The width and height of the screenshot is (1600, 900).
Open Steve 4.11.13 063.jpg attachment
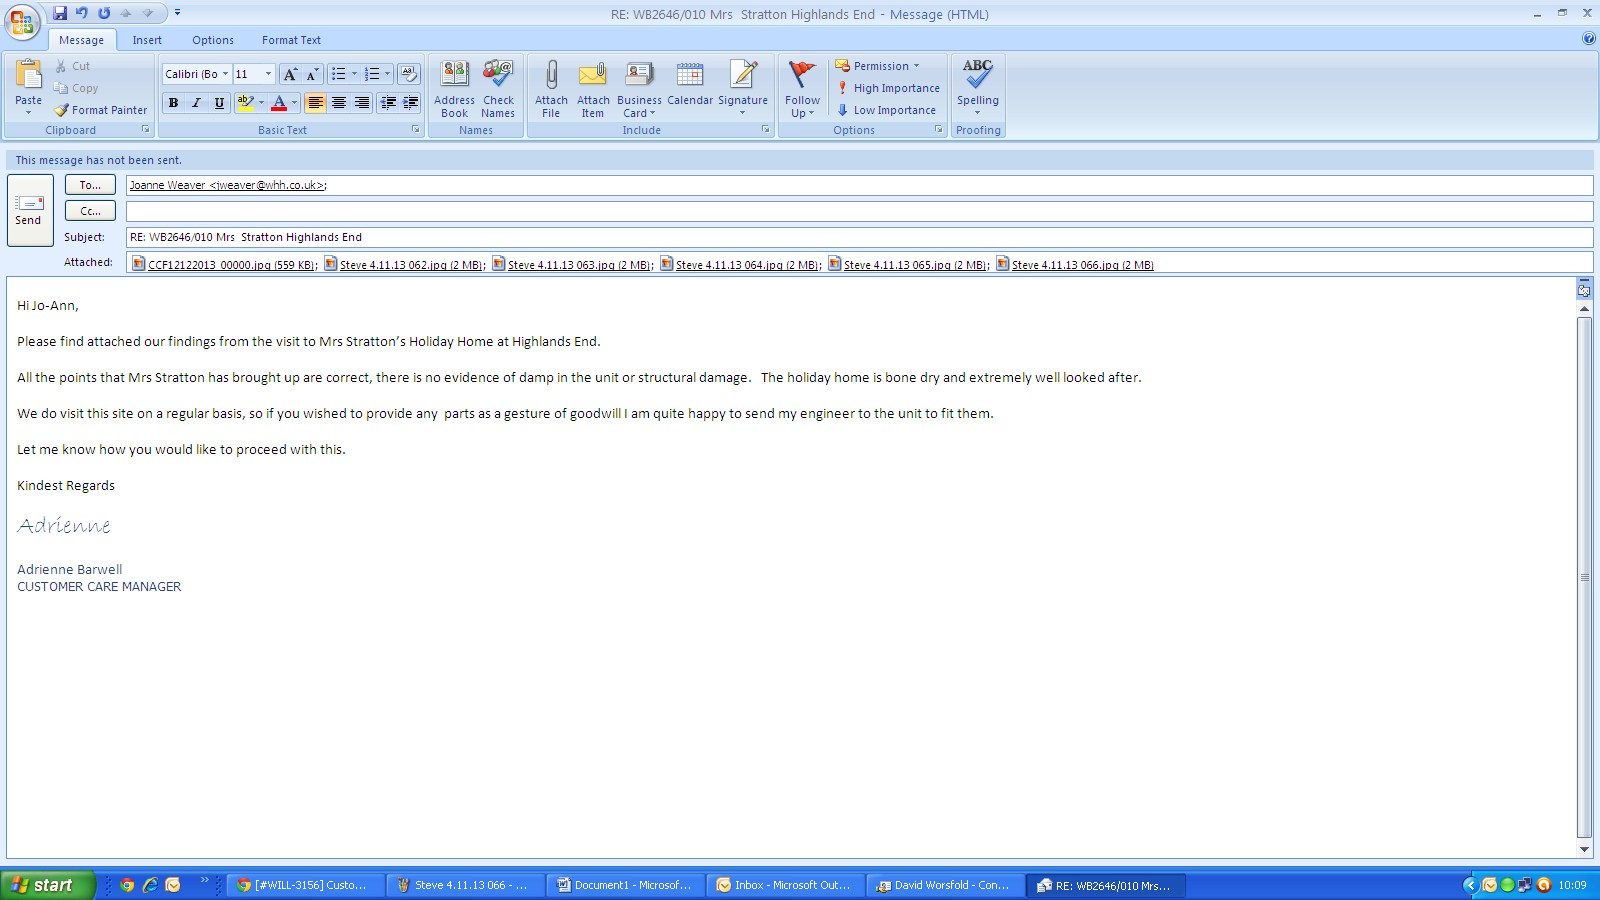pyautogui.click(x=572, y=265)
